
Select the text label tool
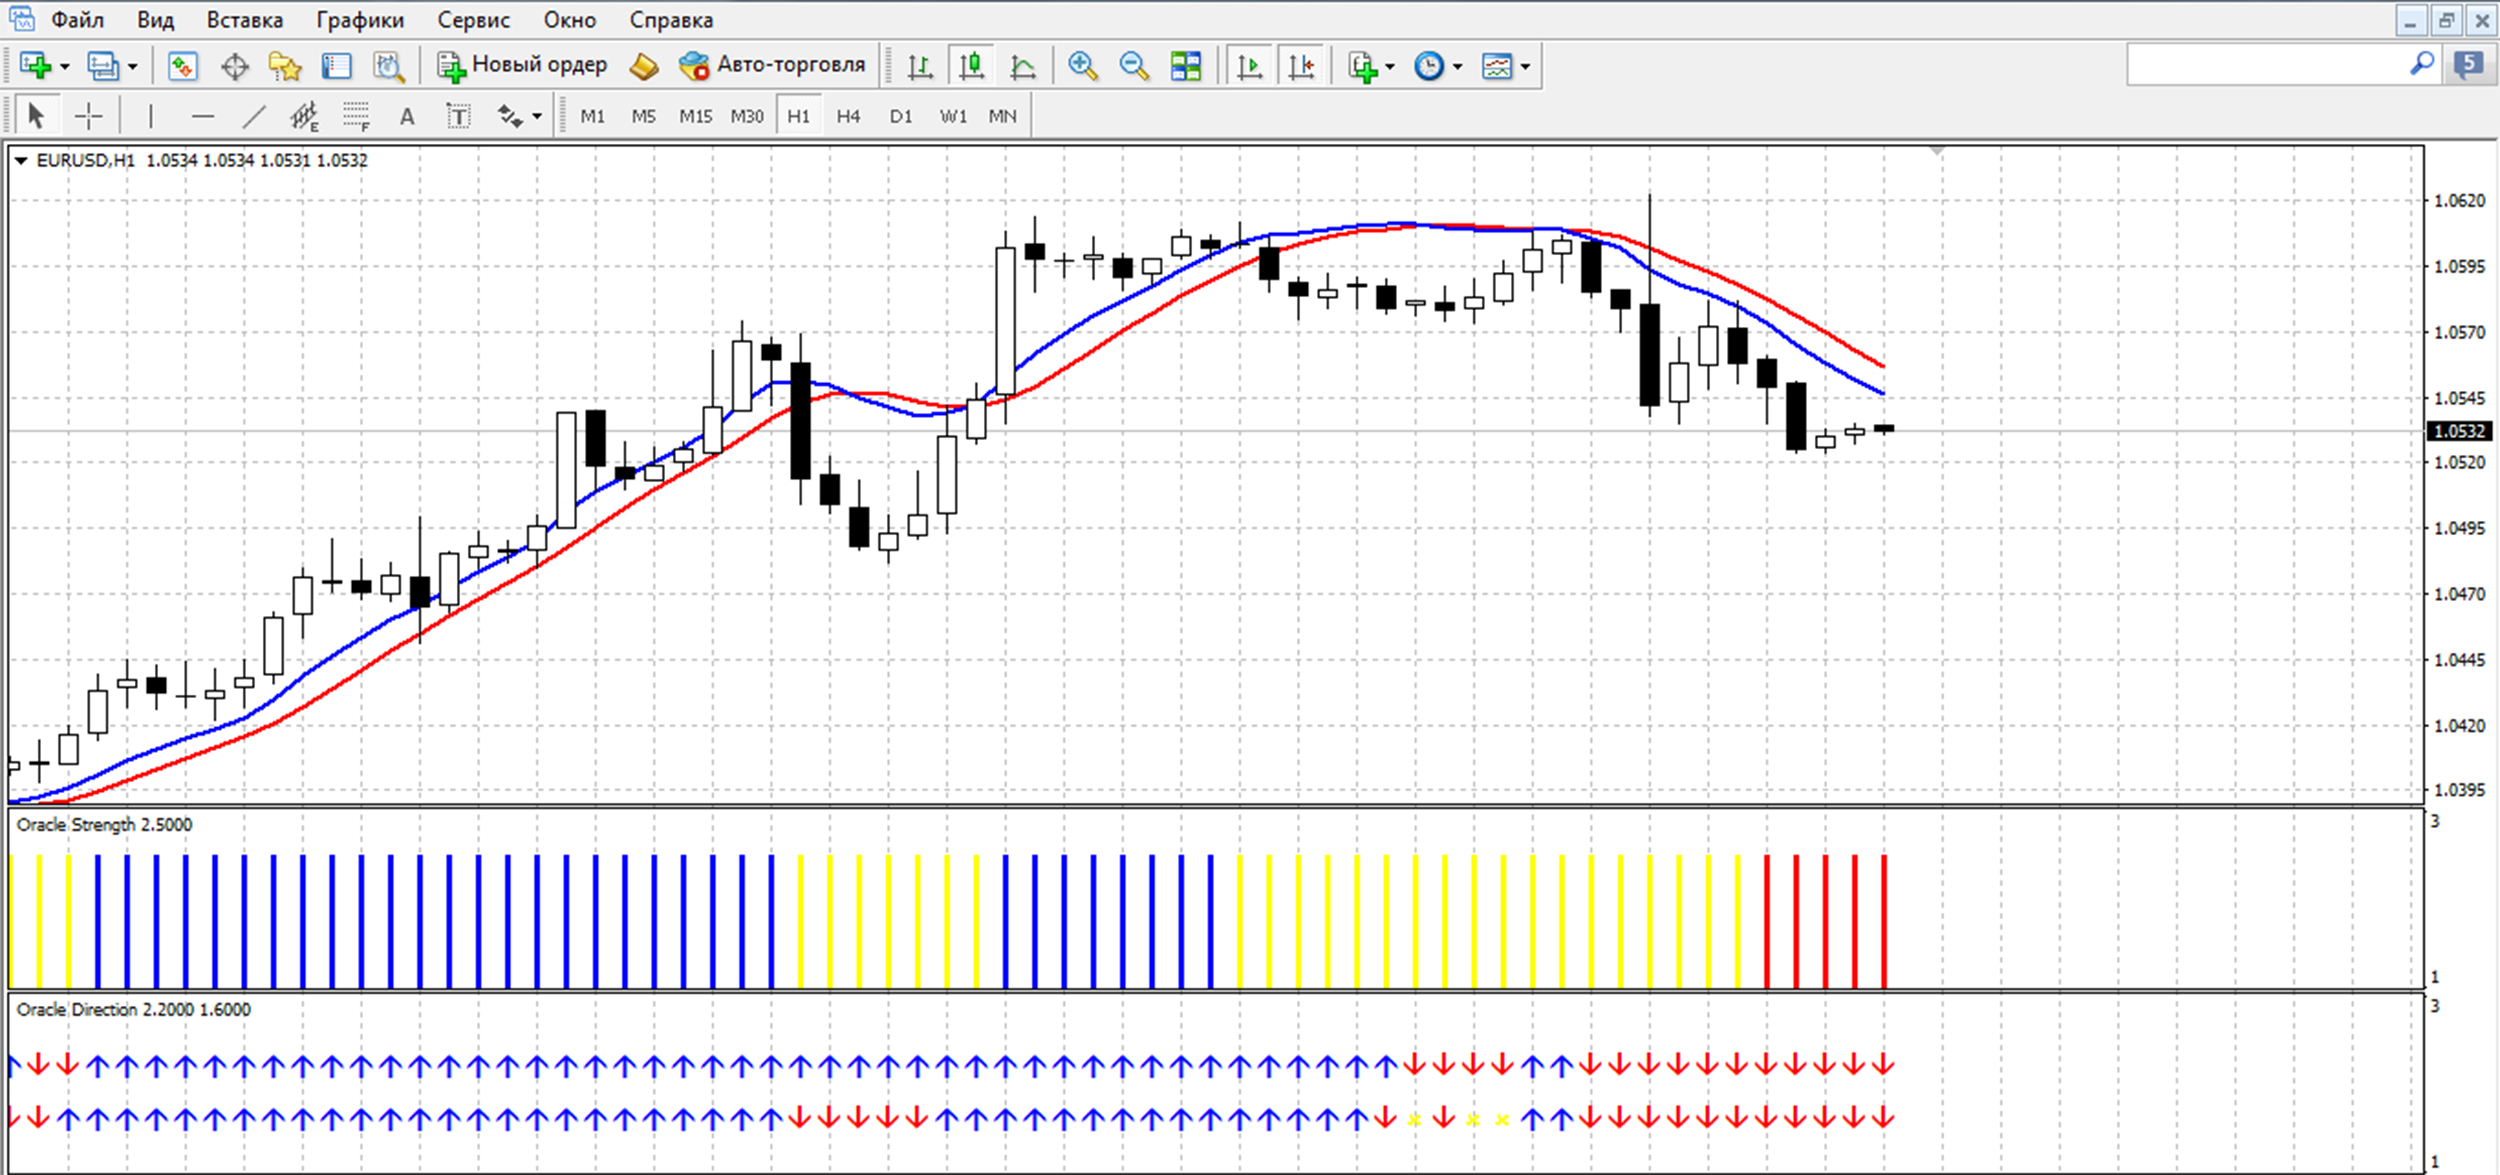pos(459,117)
